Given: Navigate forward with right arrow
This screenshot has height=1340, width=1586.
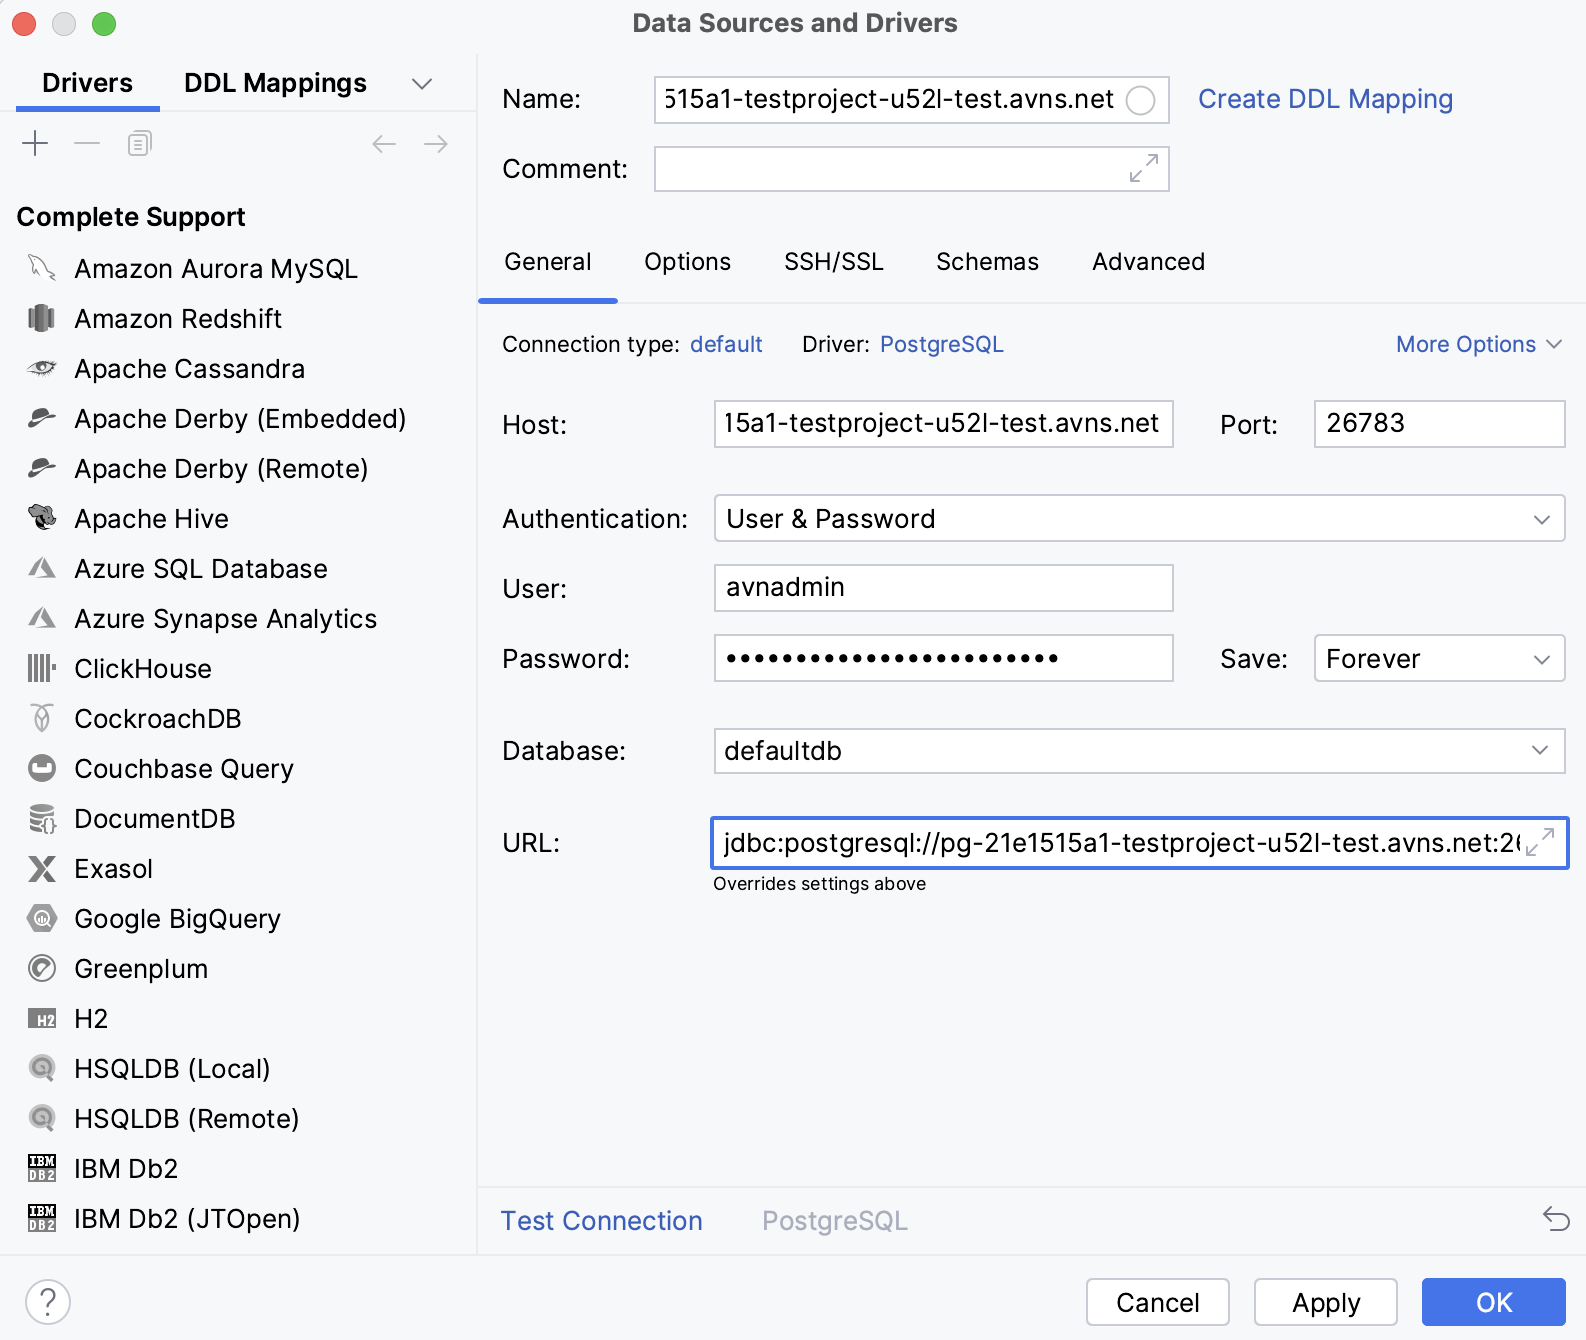Looking at the screenshot, I should coord(436,144).
